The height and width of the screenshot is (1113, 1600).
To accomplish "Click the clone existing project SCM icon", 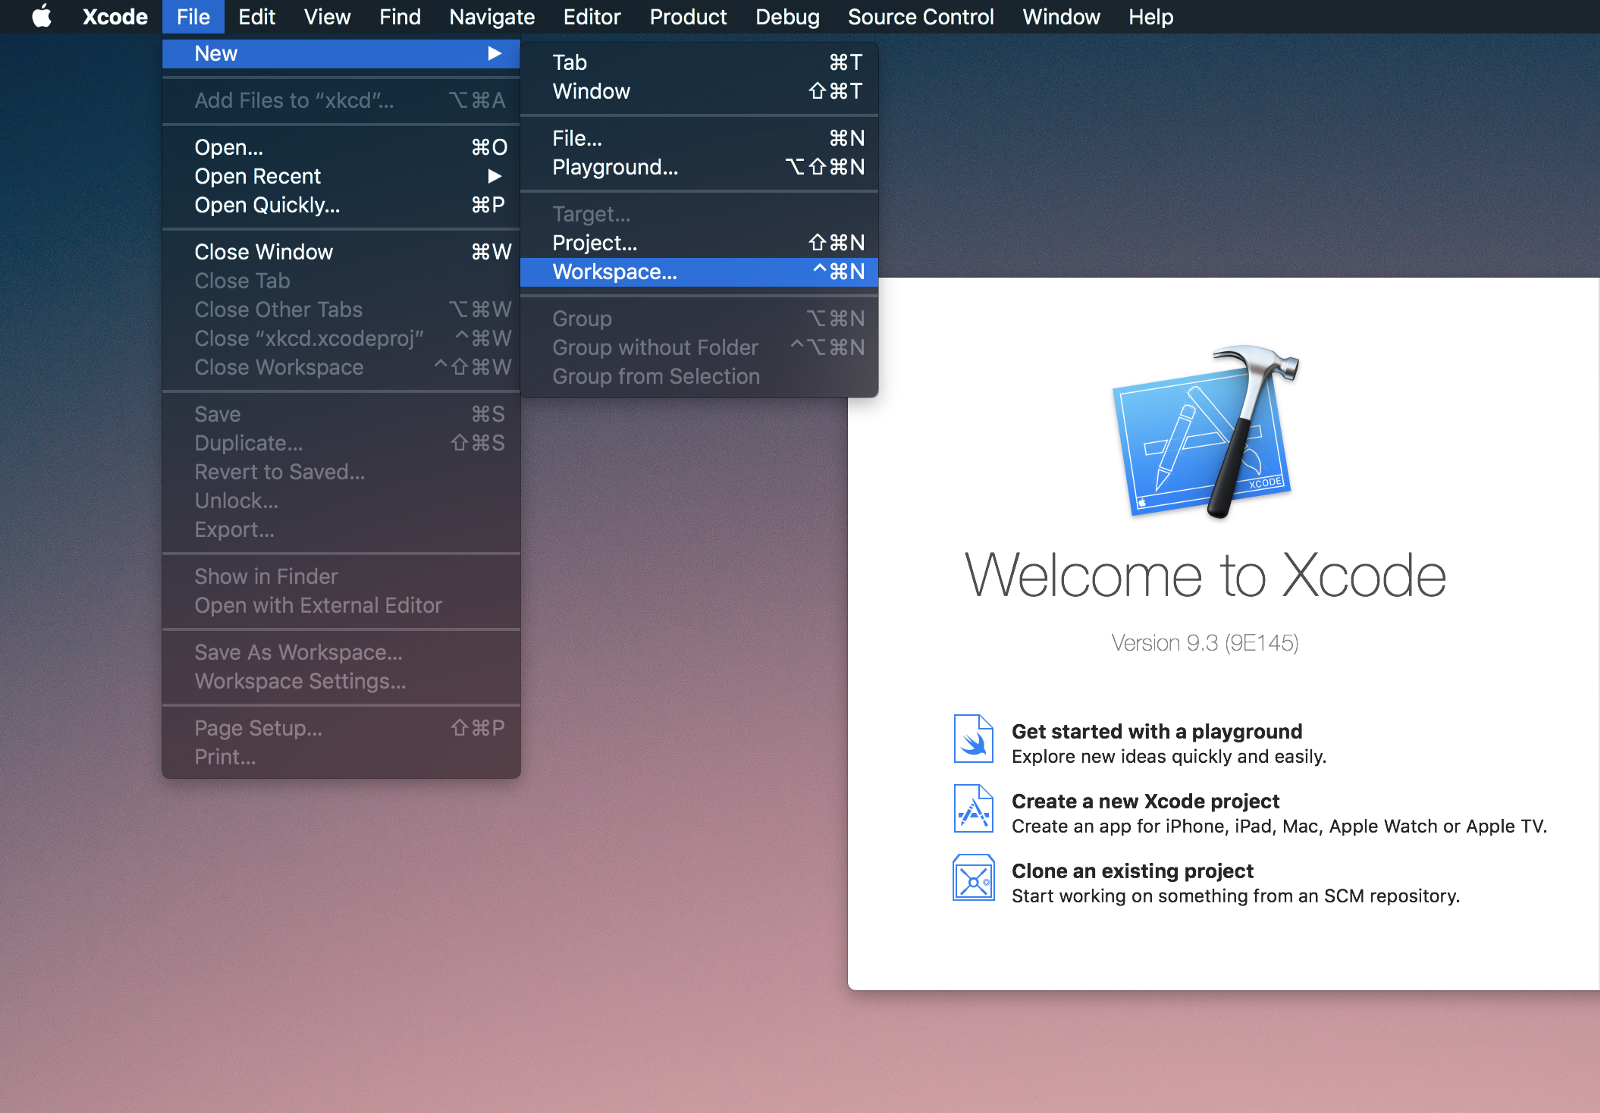I will [x=973, y=878].
